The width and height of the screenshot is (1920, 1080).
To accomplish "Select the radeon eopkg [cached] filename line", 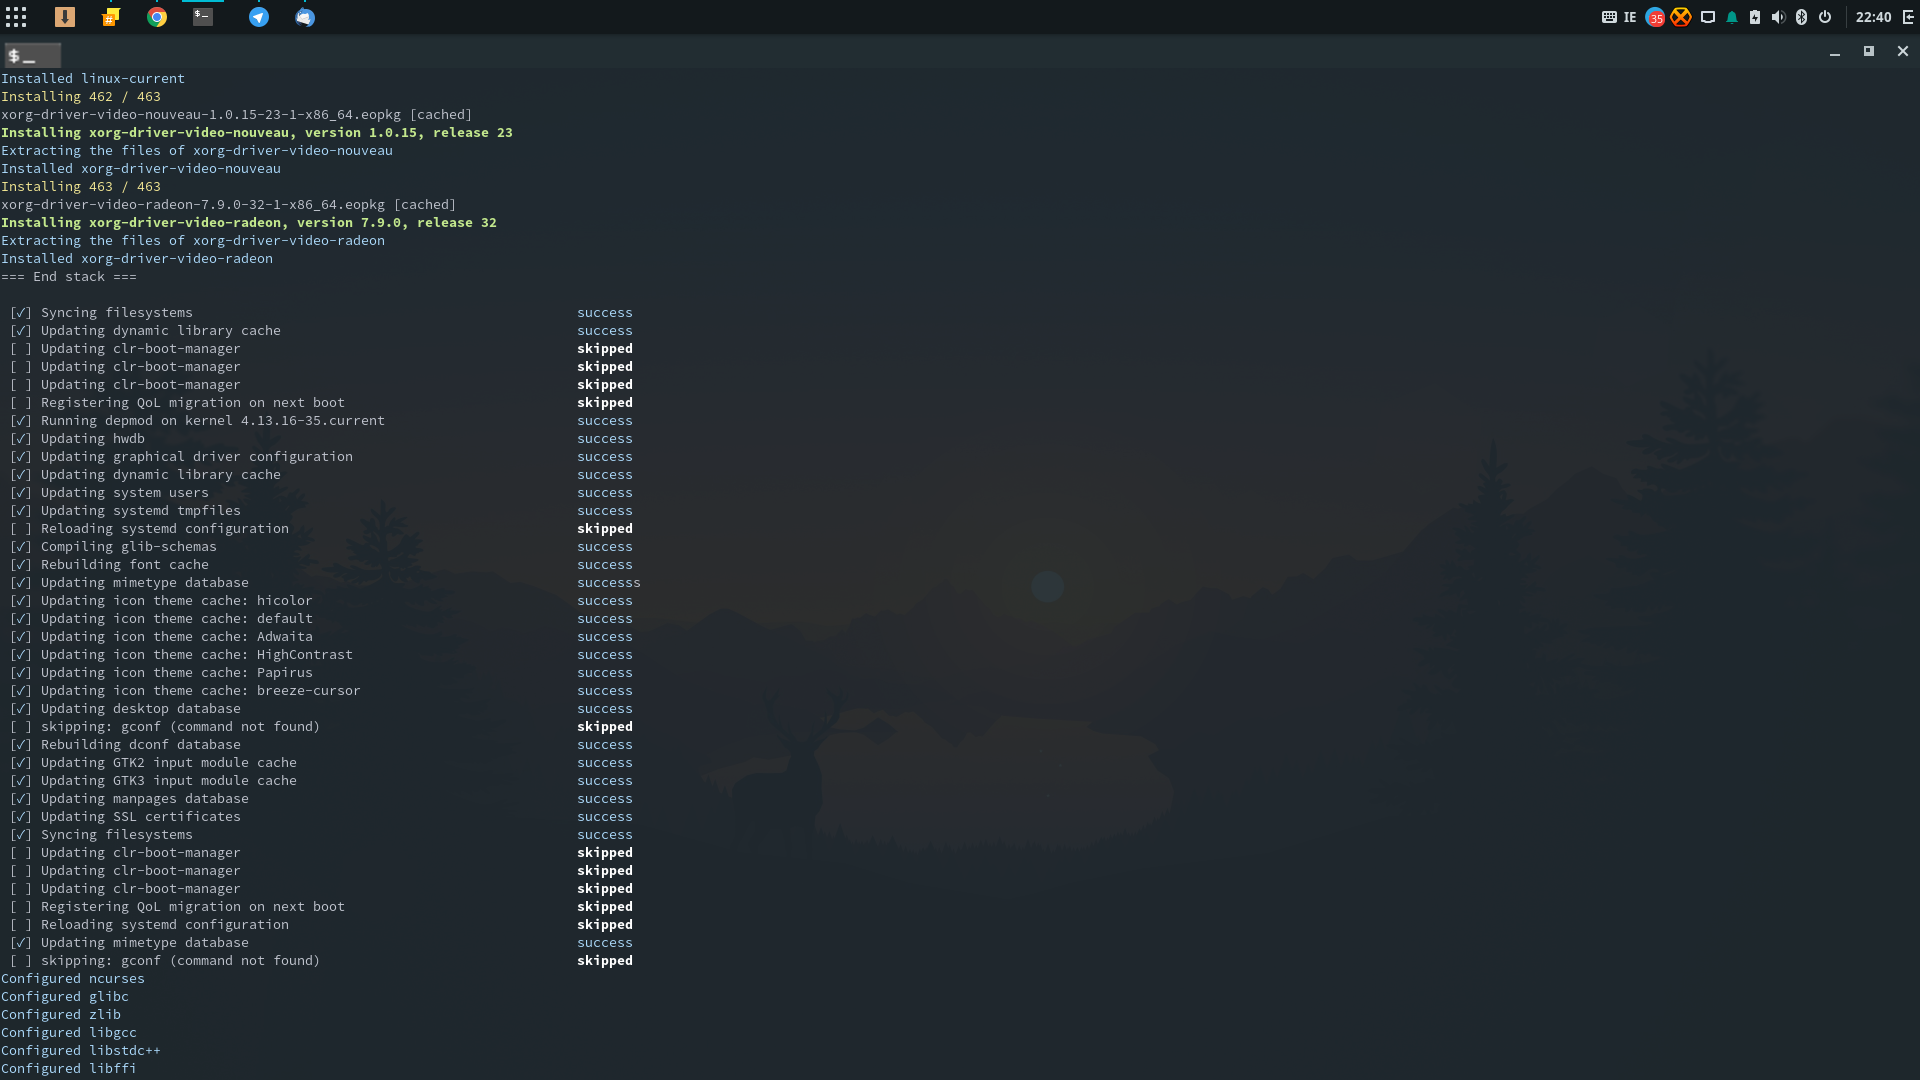I will (x=229, y=204).
